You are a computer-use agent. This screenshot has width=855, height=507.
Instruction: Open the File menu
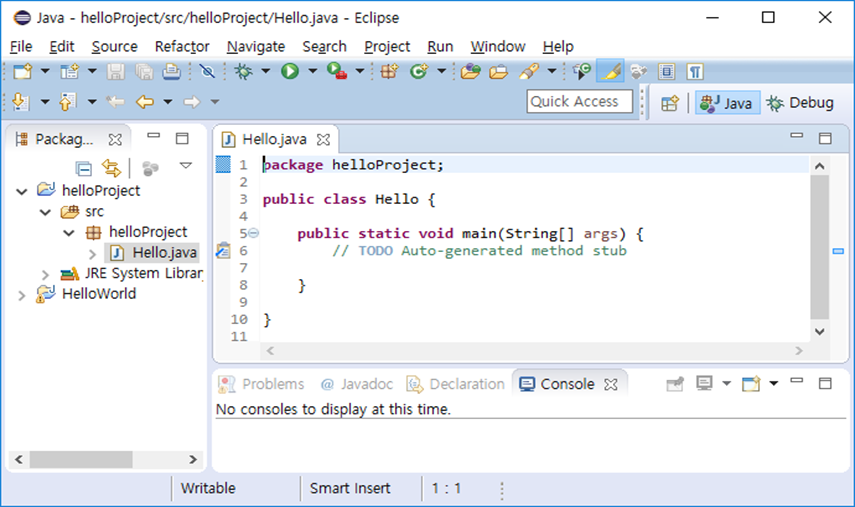pyautogui.click(x=21, y=47)
